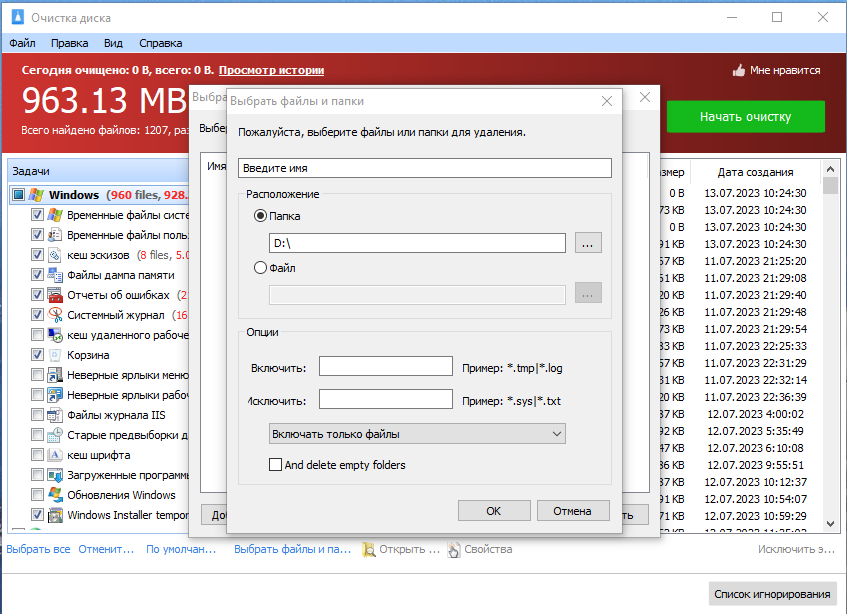The width and height of the screenshot is (847, 614).
Task: Click По умолчан… link
Action: [x=181, y=549]
